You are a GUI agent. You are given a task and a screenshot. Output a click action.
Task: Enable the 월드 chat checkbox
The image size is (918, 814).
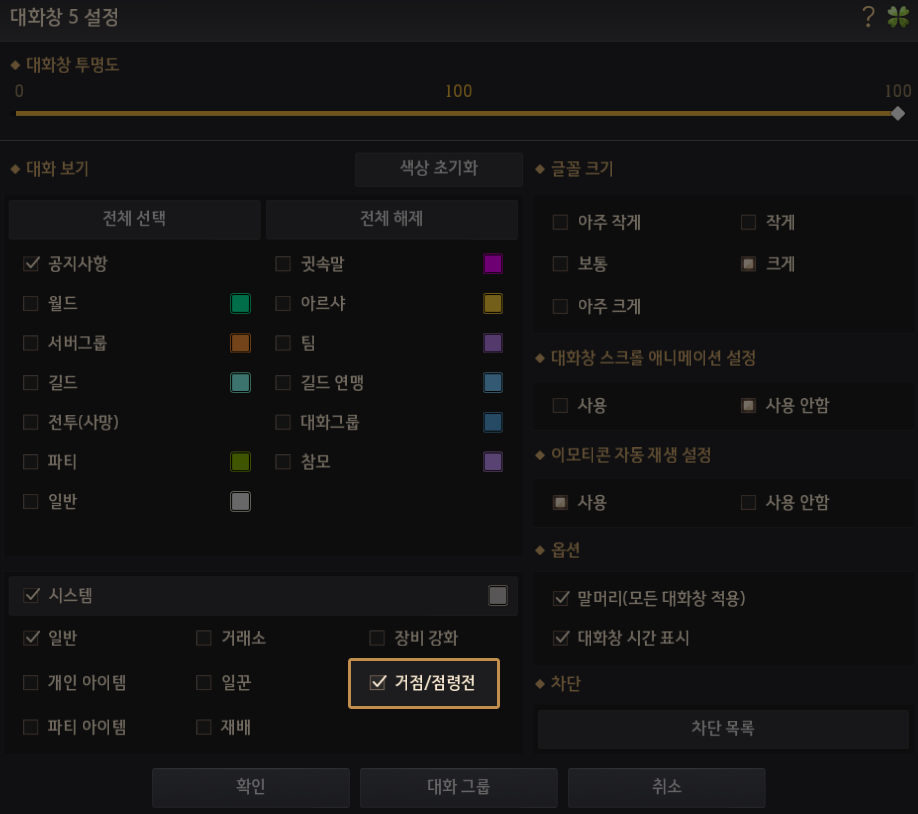tap(31, 303)
